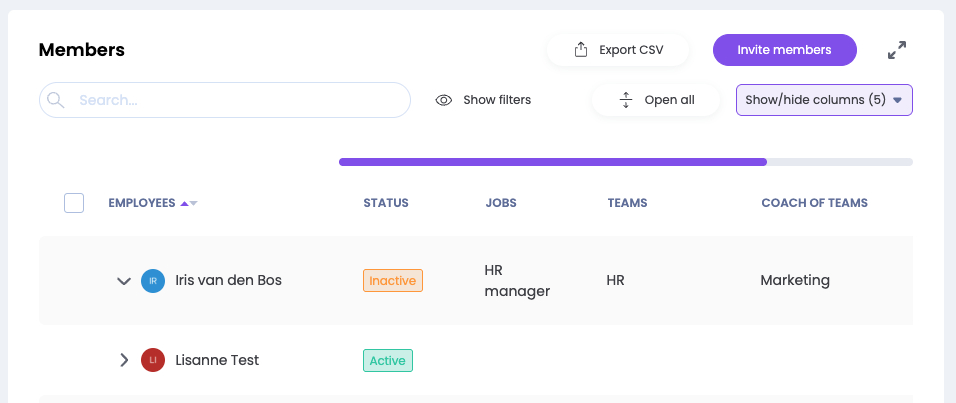
Task: Click the purple horizontal scroll bar
Action: point(552,161)
